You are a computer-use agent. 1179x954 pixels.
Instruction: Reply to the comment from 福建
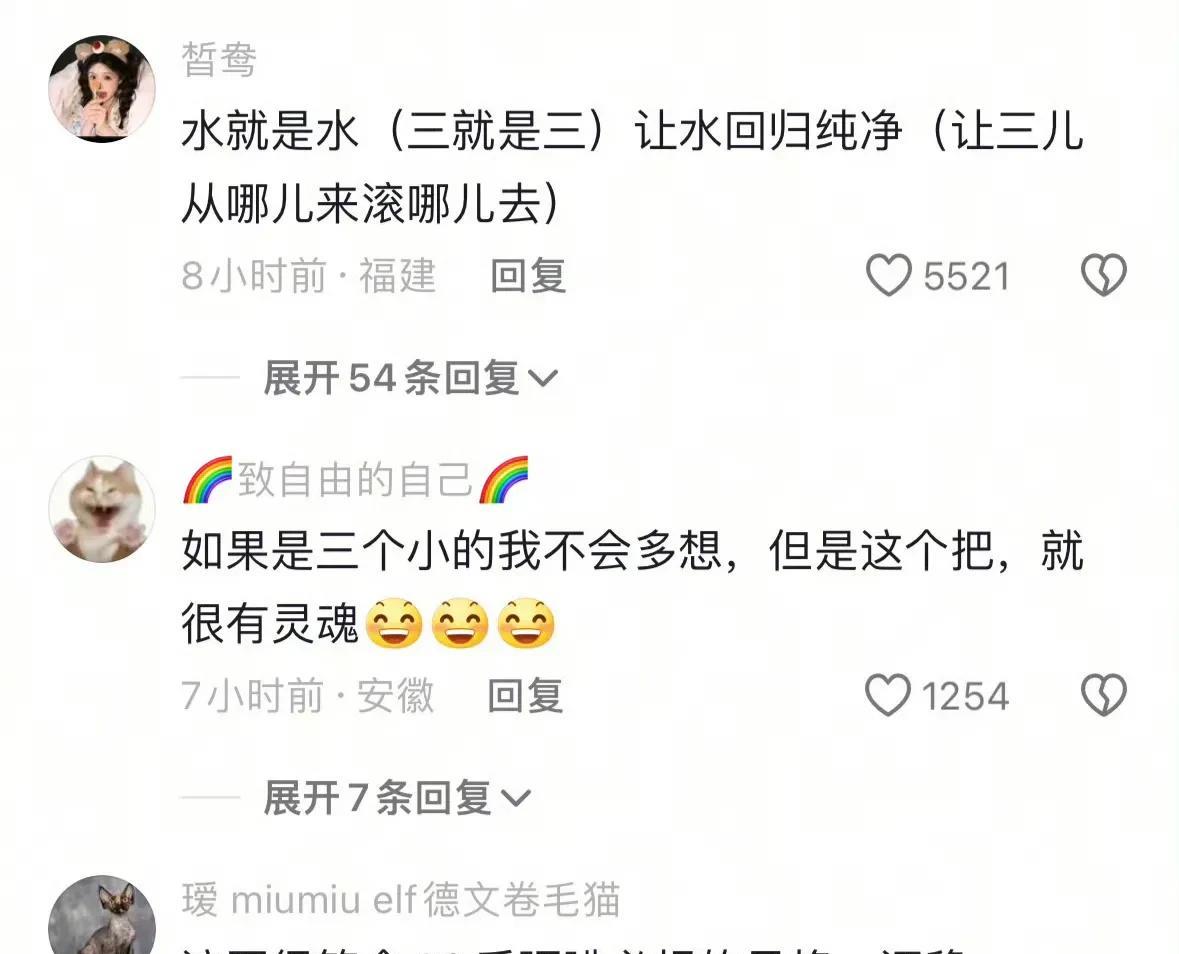(x=528, y=275)
